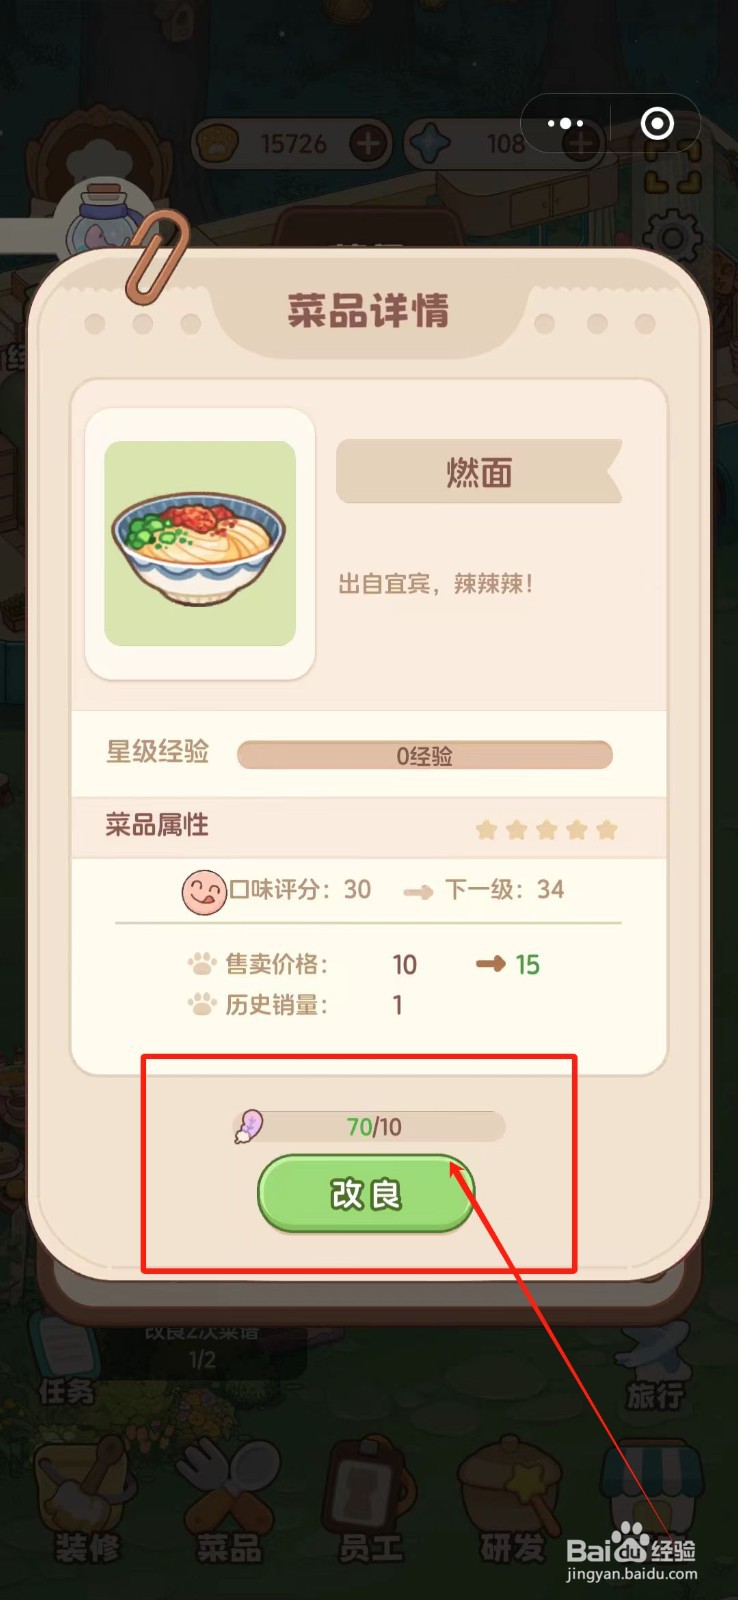Tap the taste score smiley face icon
This screenshot has height=1600, width=738.
point(203,890)
